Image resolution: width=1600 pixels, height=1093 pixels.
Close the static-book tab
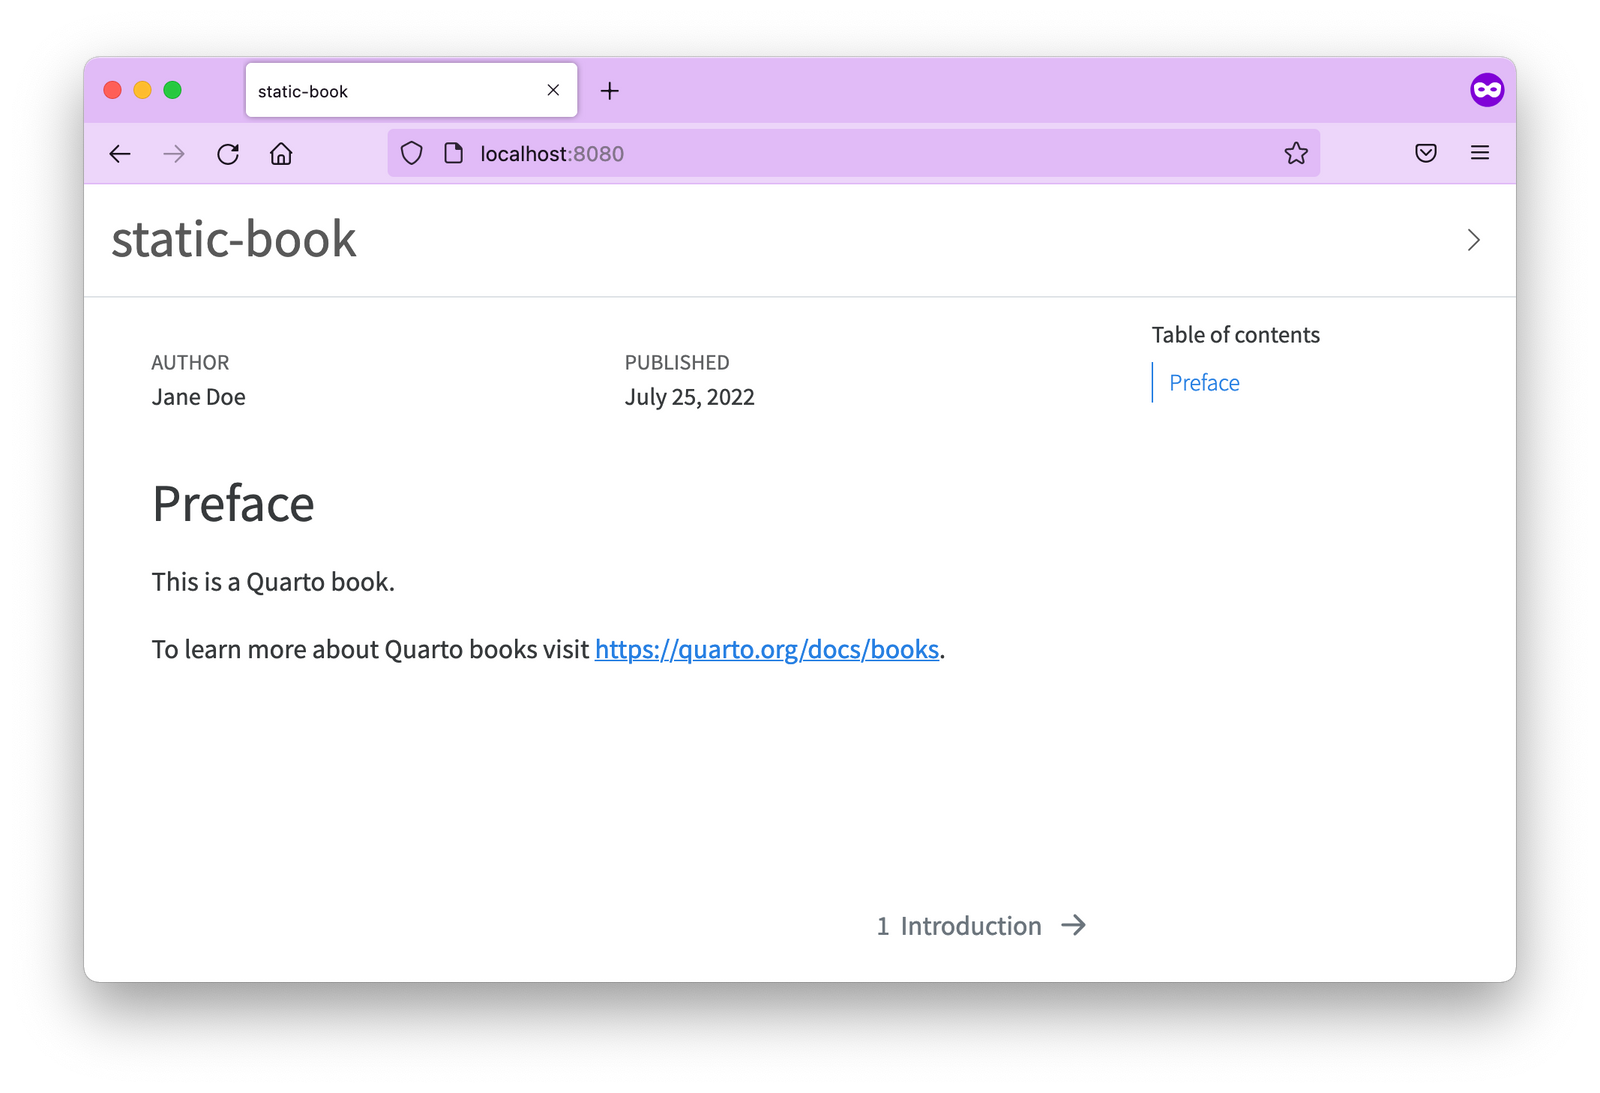553,90
